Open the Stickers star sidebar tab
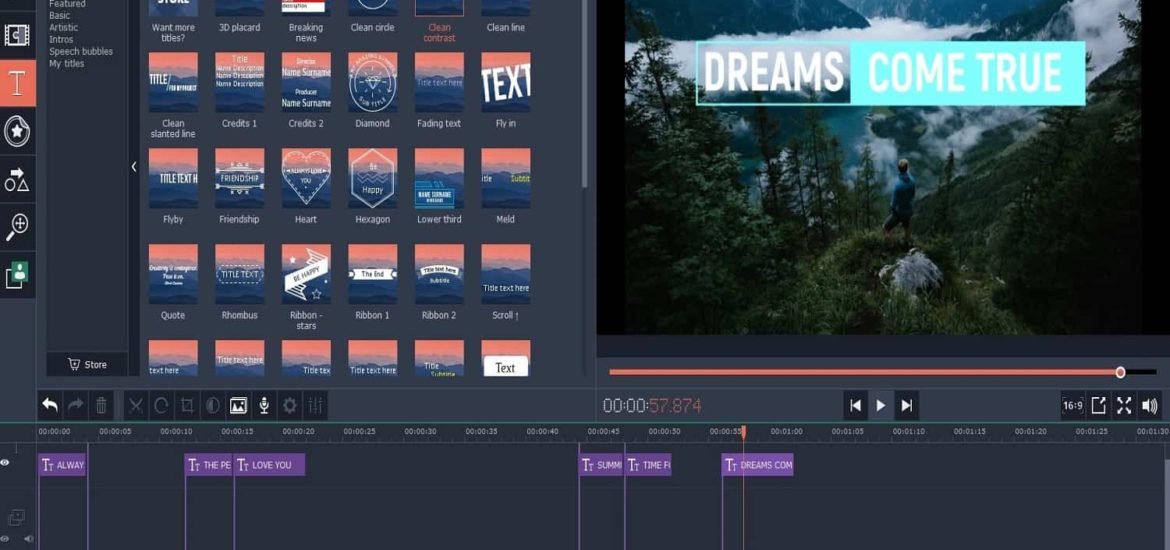The image size is (1170, 550). (x=17, y=131)
